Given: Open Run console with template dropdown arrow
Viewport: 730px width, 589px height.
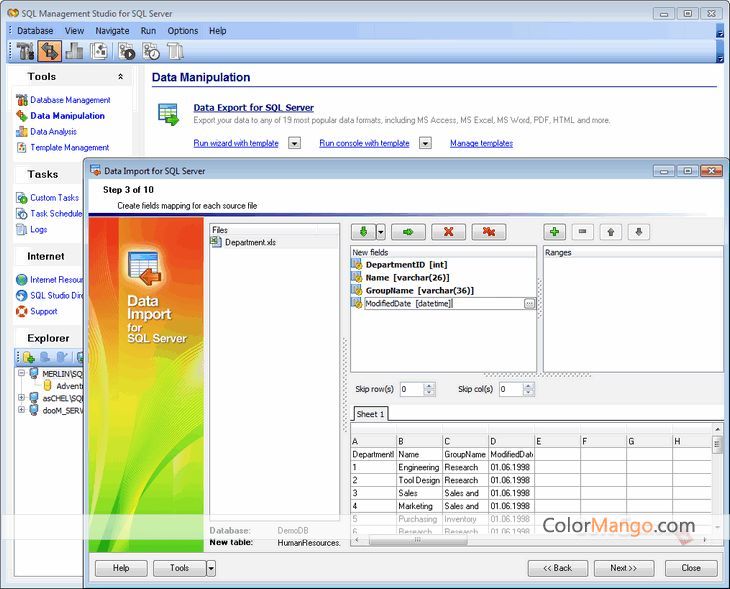Looking at the screenshot, I should (425, 143).
